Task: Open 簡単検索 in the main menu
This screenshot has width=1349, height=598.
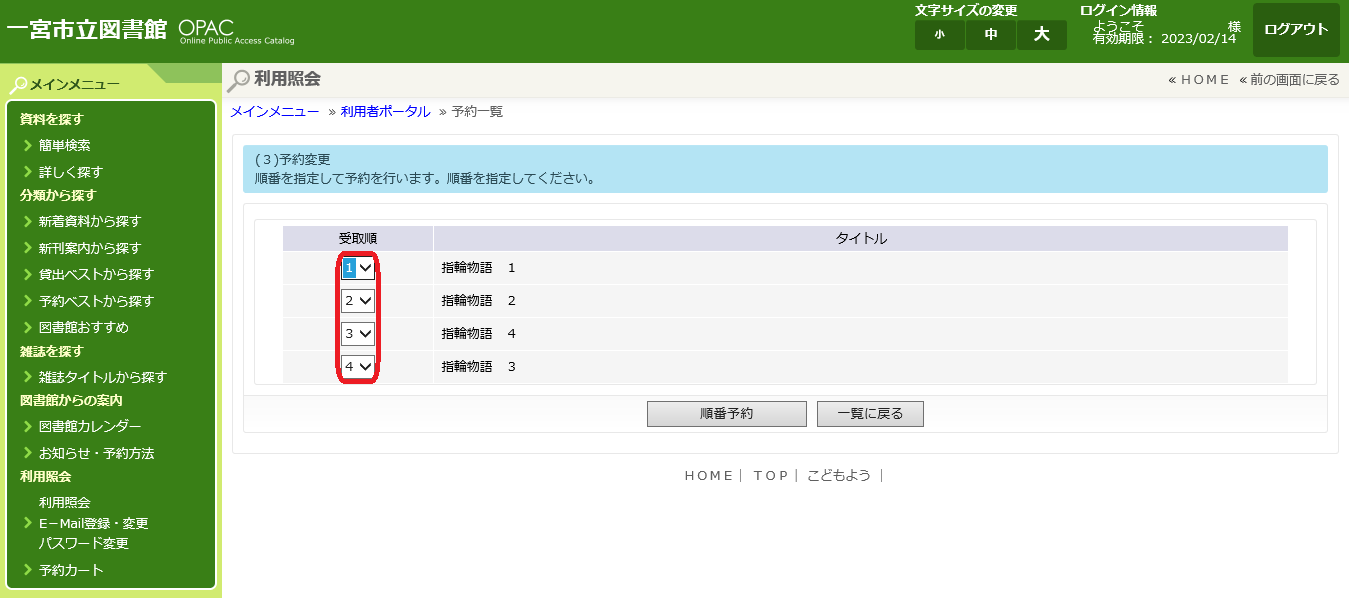Action: pos(65,145)
